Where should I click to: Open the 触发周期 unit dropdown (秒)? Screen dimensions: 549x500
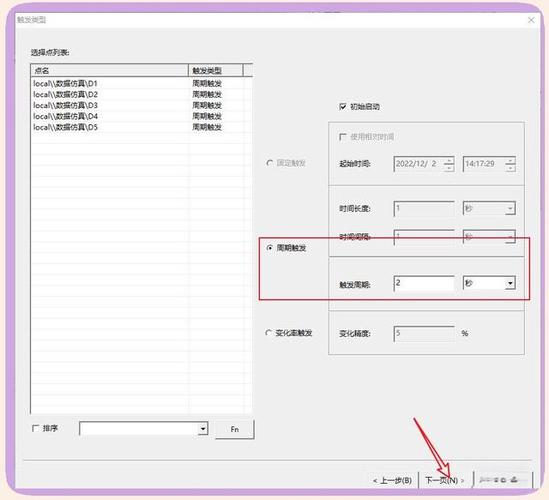[x=510, y=283]
